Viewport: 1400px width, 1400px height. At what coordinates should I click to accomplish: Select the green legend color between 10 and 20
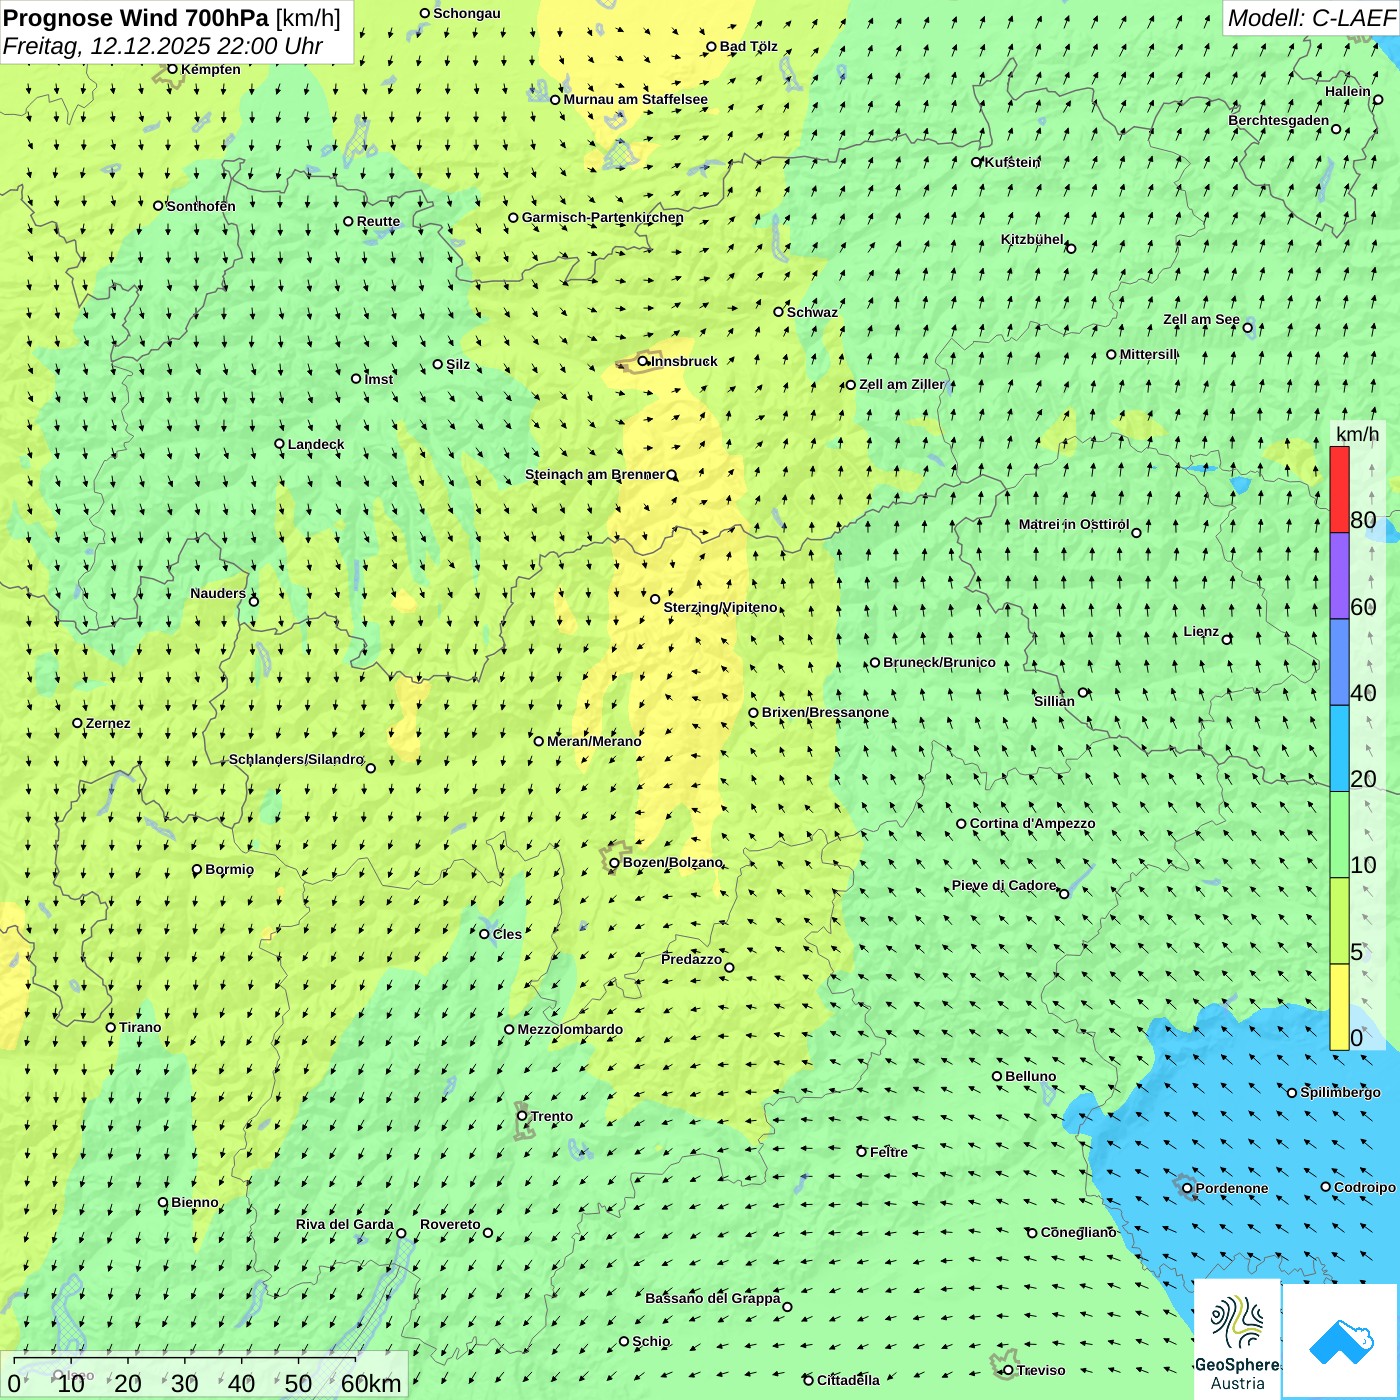[x=1339, y=835]
